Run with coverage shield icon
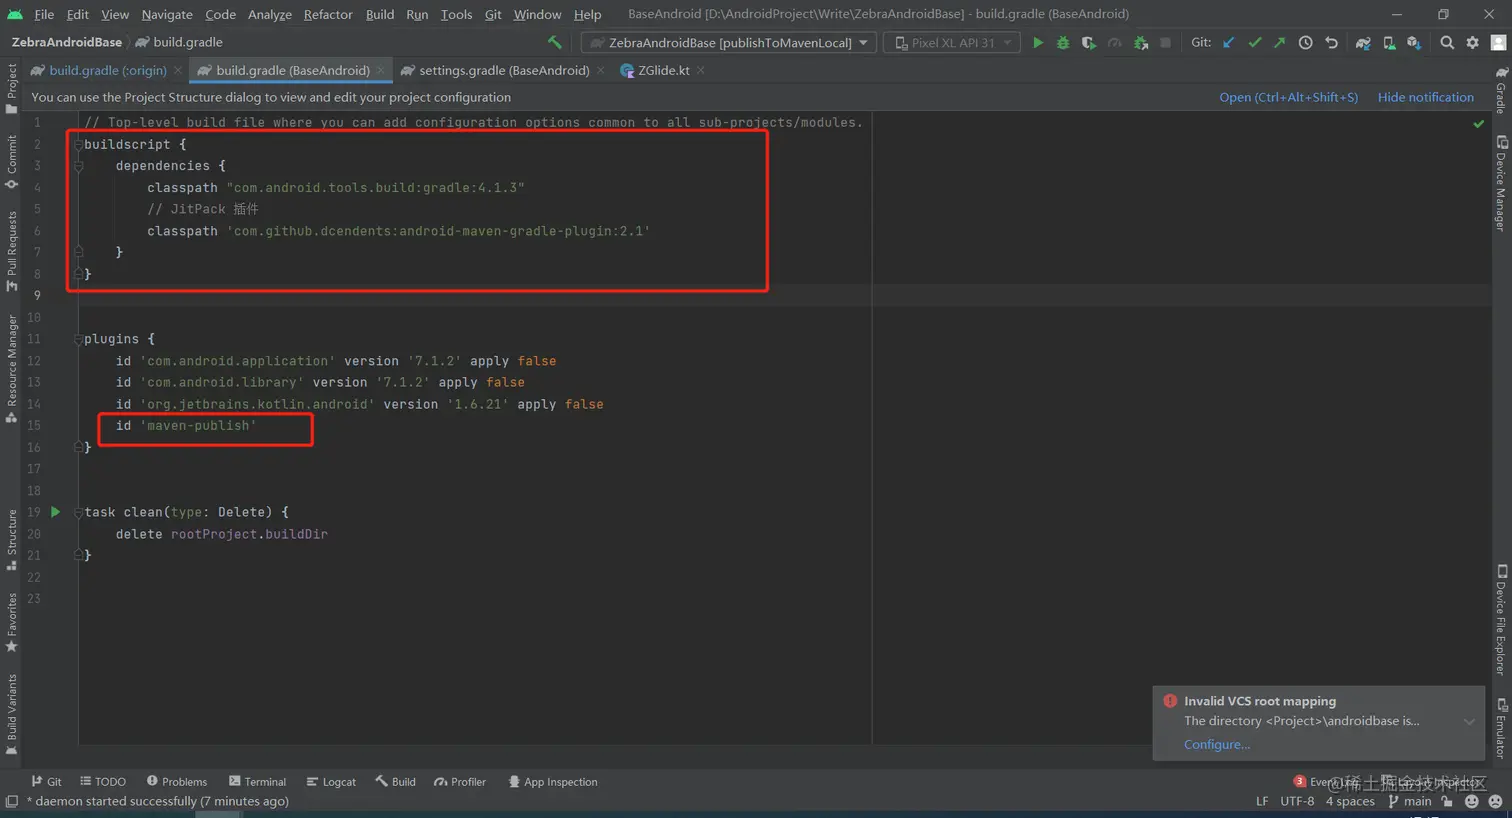Screen dimensions: 1512x818 [1088, 43]
